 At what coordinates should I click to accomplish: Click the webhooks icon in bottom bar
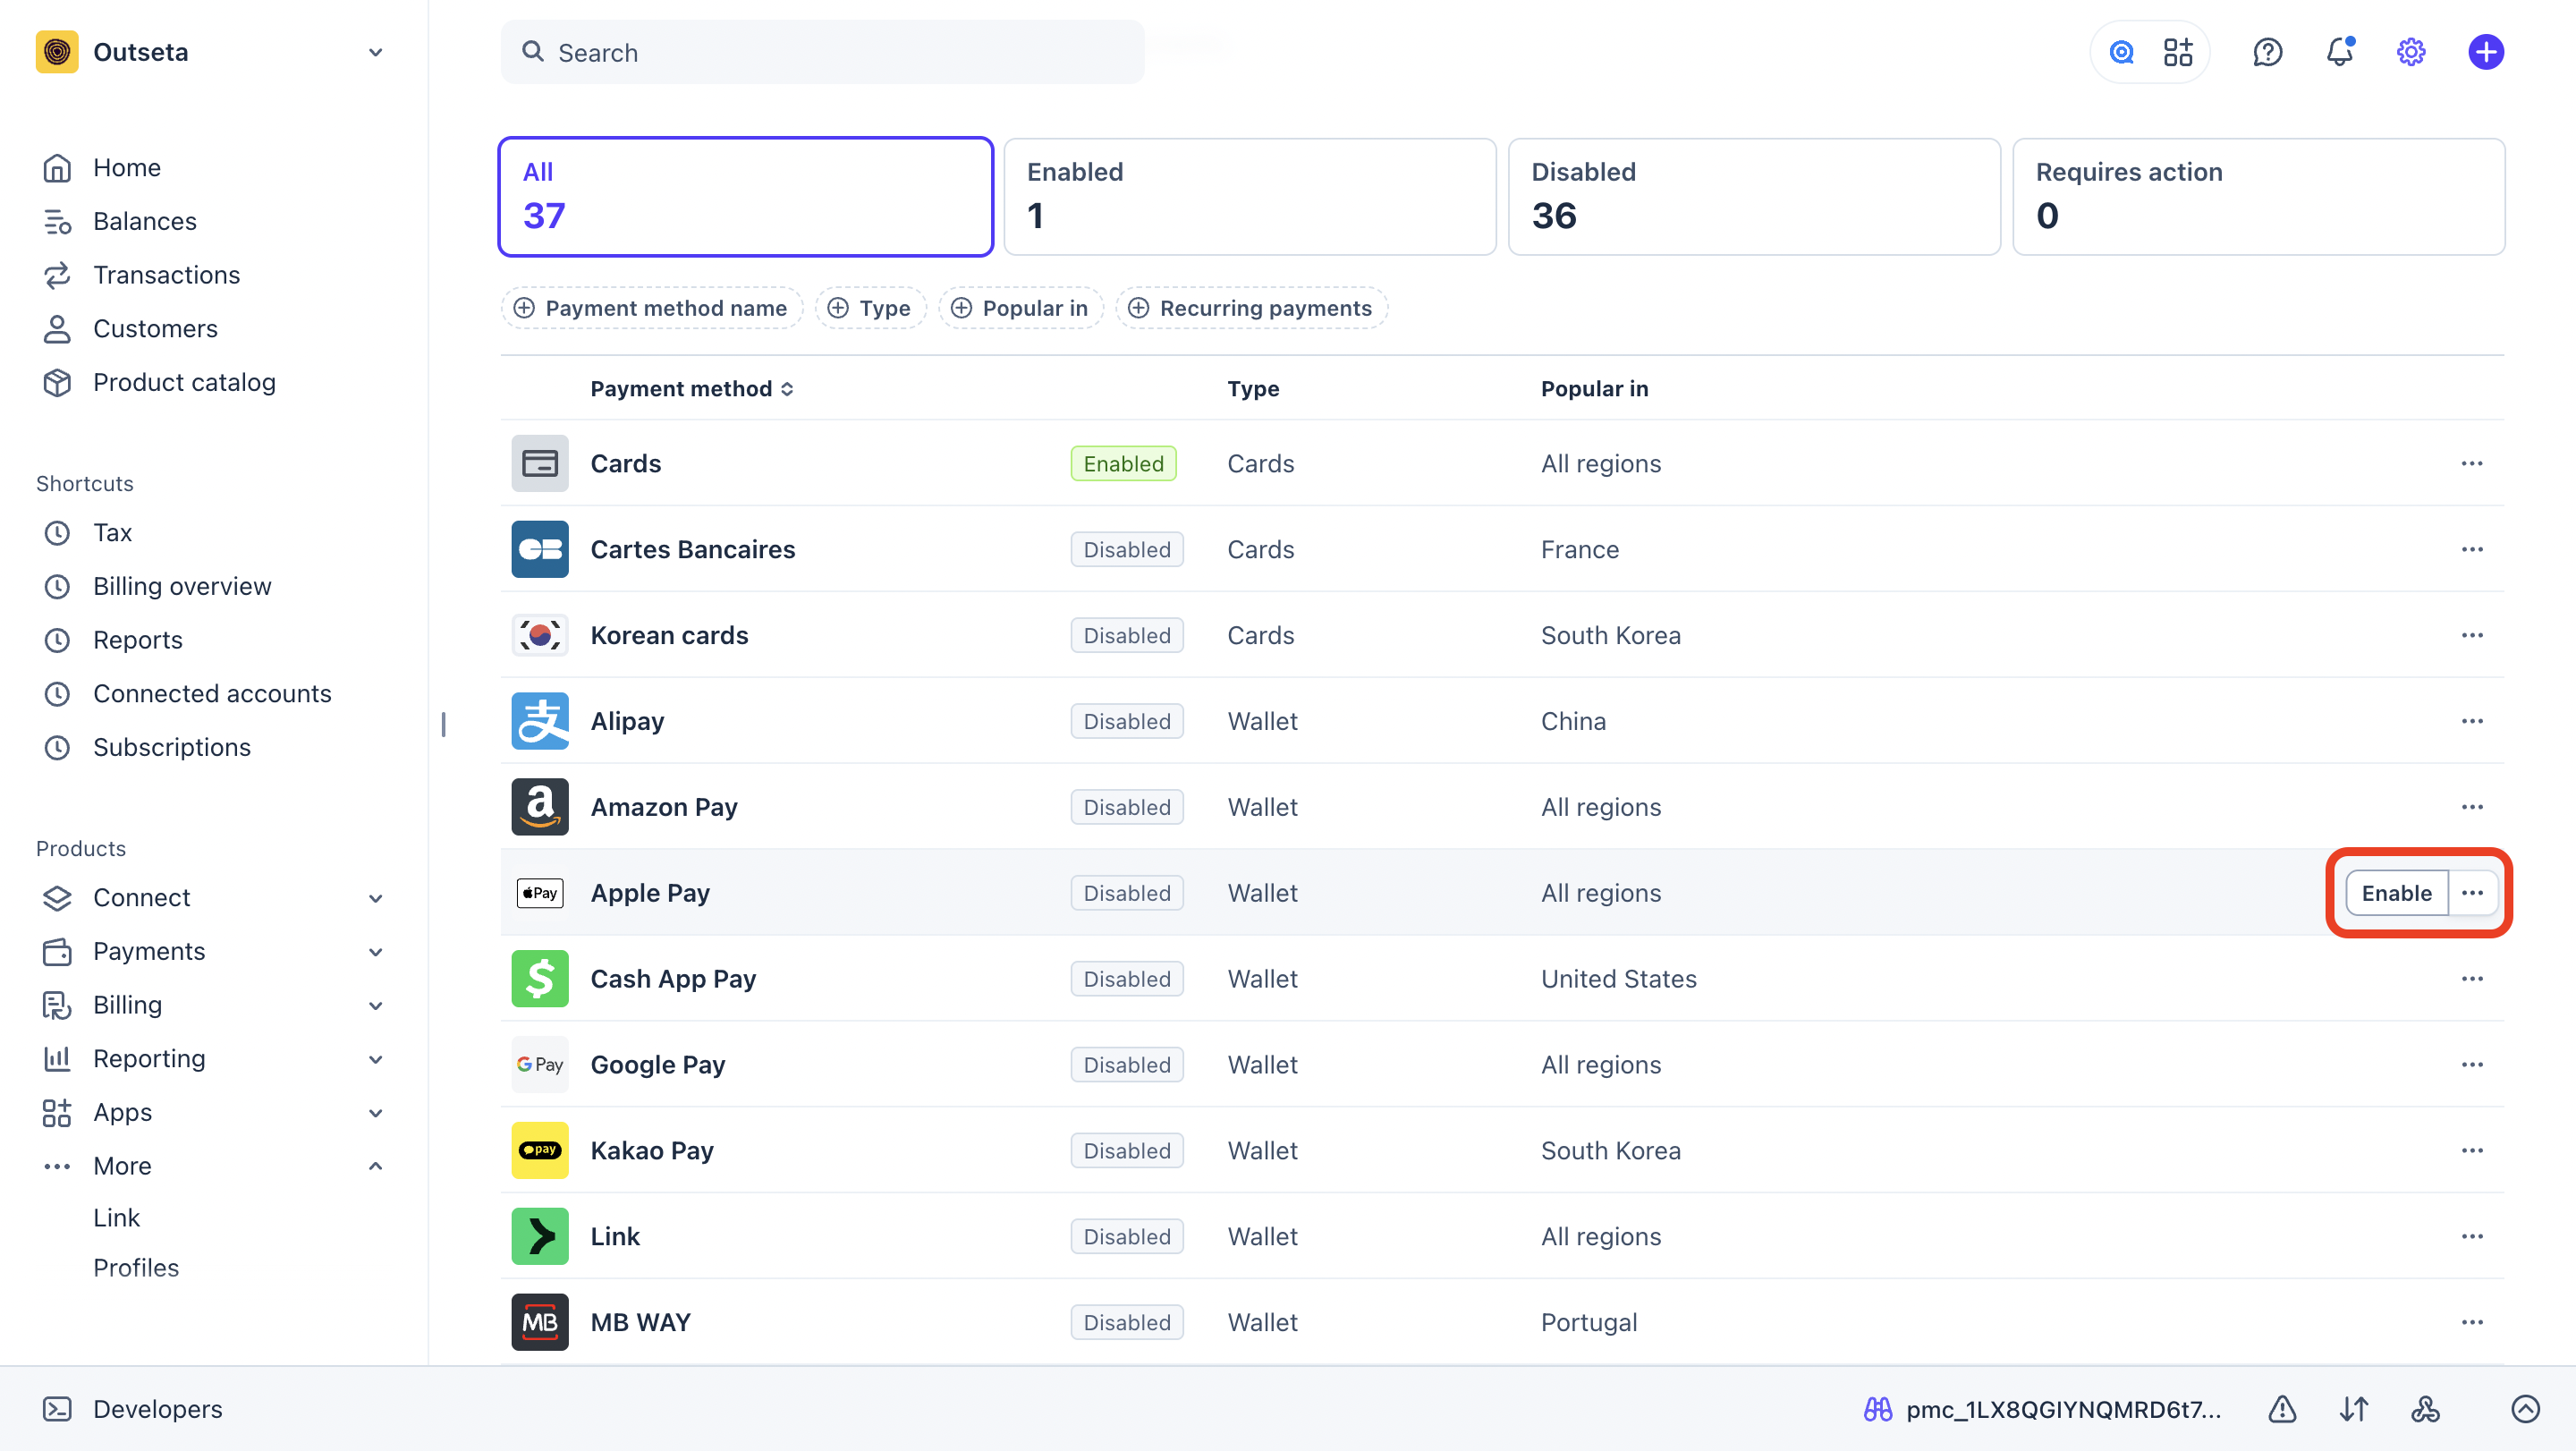[x=2425, y=1410]
